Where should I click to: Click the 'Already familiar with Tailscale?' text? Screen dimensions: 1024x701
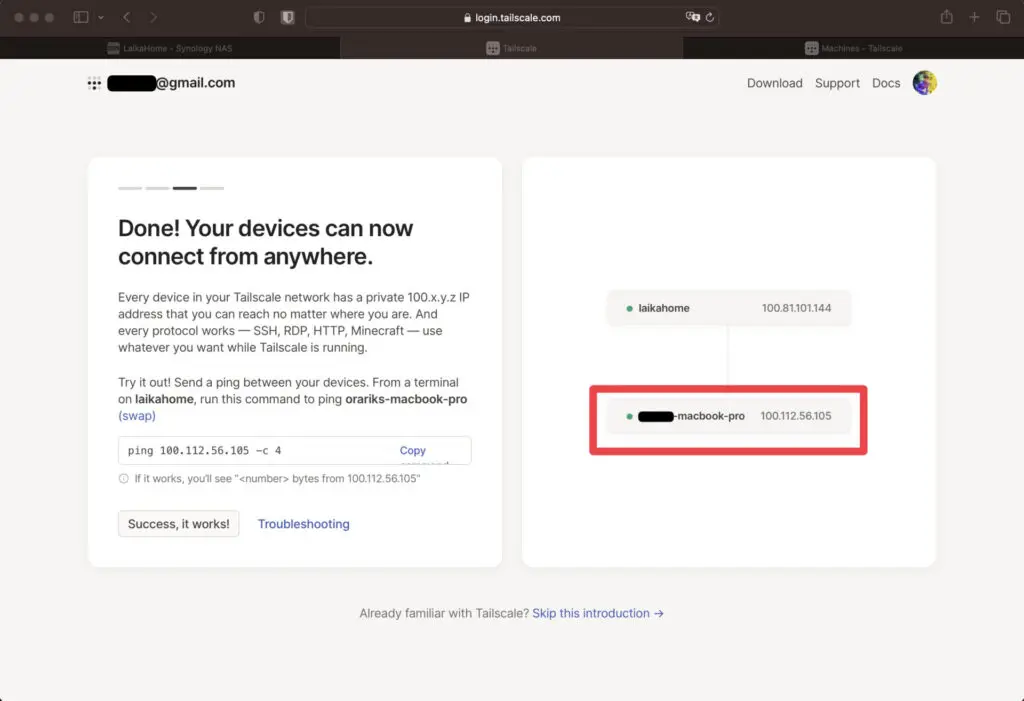click(443, 613)
